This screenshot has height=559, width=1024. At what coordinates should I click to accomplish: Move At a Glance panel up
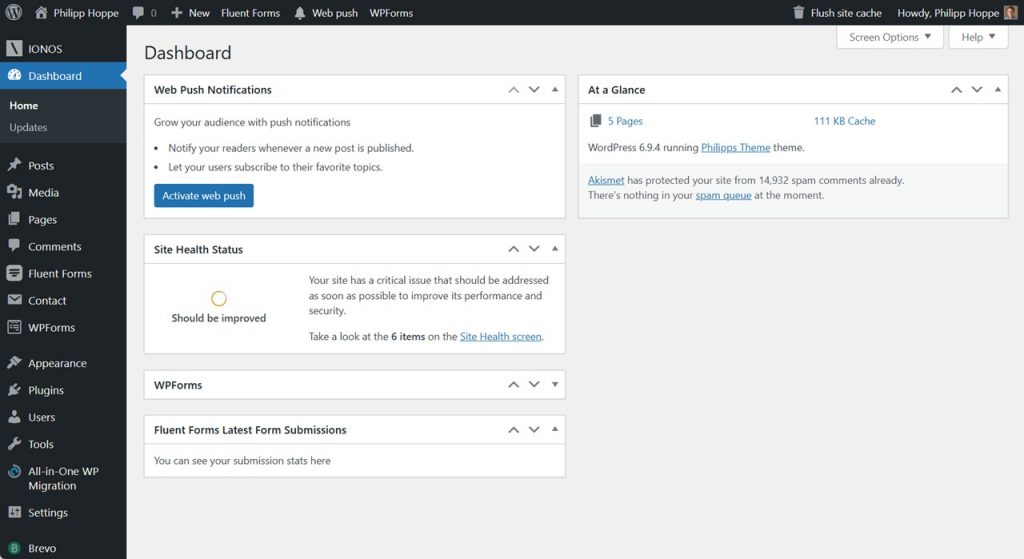click(956, 89)
